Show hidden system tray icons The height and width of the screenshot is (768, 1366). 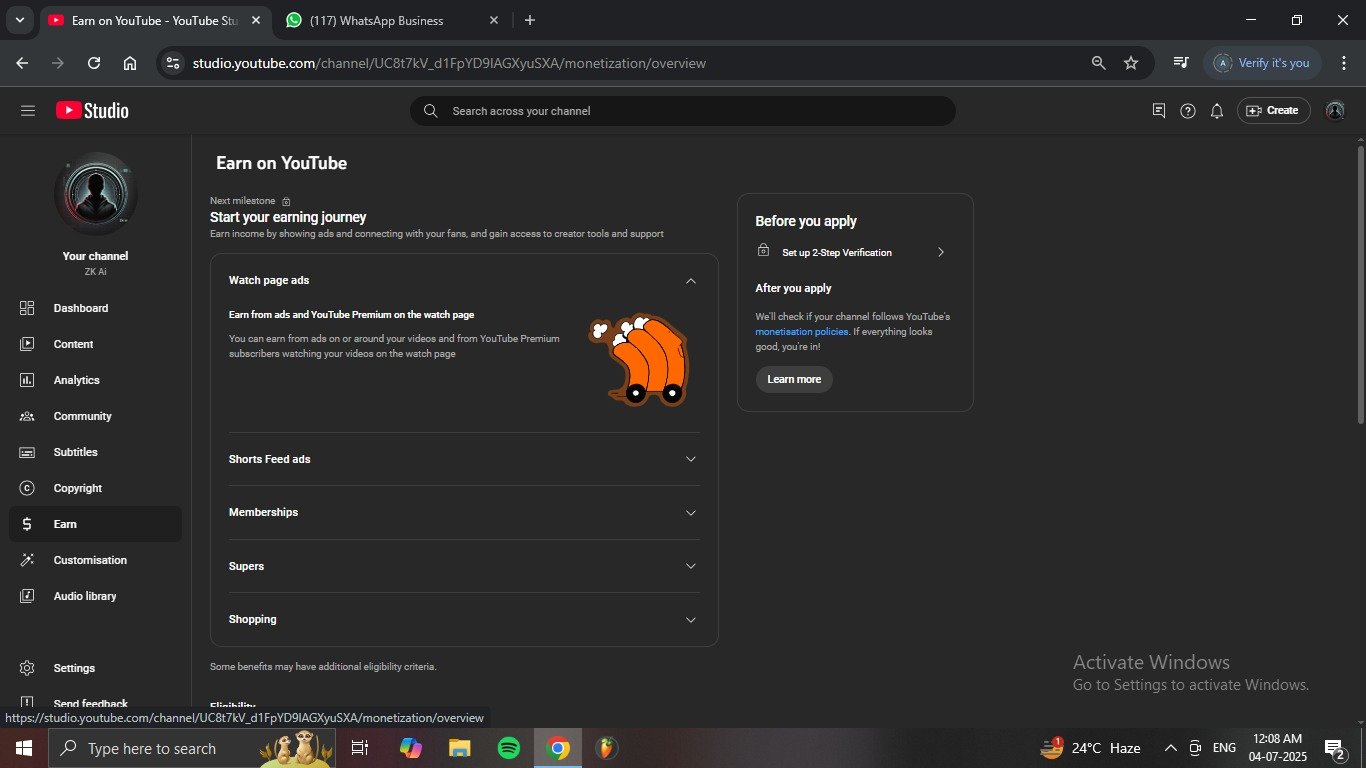[x=1171, y=748]
